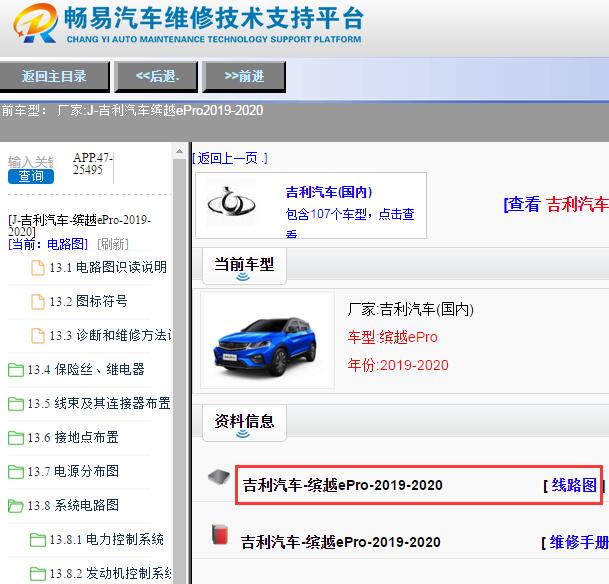
Task: Go forward with >>前进 button
Action: coord(244,76)
